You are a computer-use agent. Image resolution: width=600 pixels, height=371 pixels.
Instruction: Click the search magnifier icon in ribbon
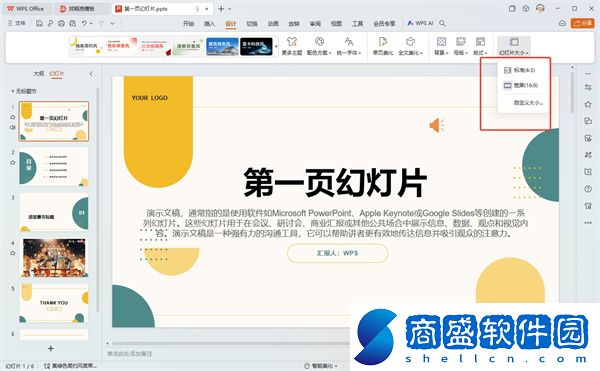tap(442, 23)
